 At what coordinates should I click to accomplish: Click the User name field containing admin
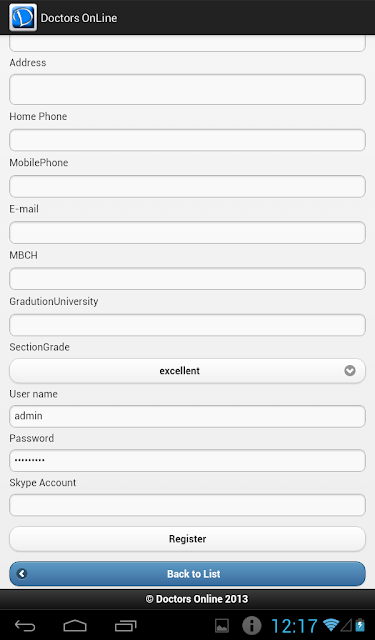(187, 416)
